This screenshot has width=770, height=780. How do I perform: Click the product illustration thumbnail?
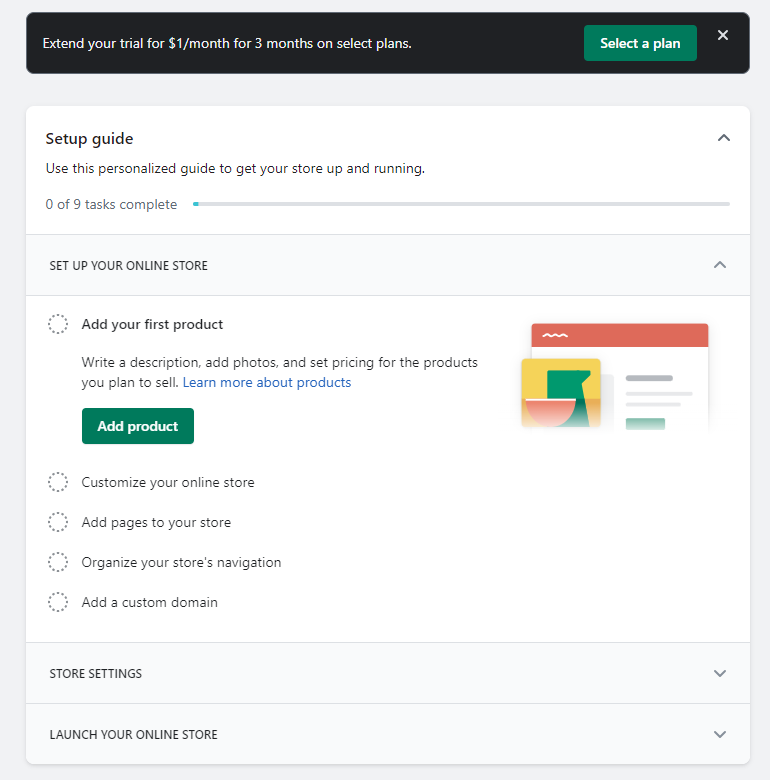614,376
